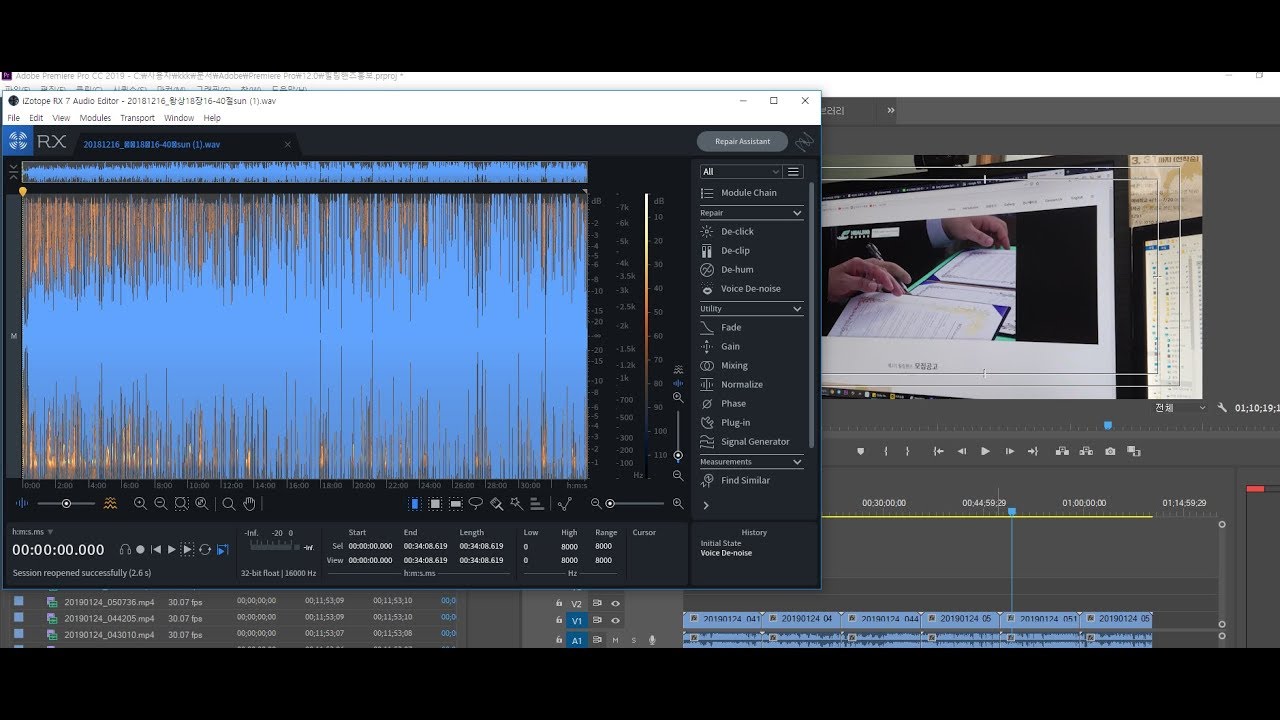Click the zoom in magnifier in RX toolbar
This screenshot has width=1280, height=720.
pyautogui.click(x=140, y=504)
